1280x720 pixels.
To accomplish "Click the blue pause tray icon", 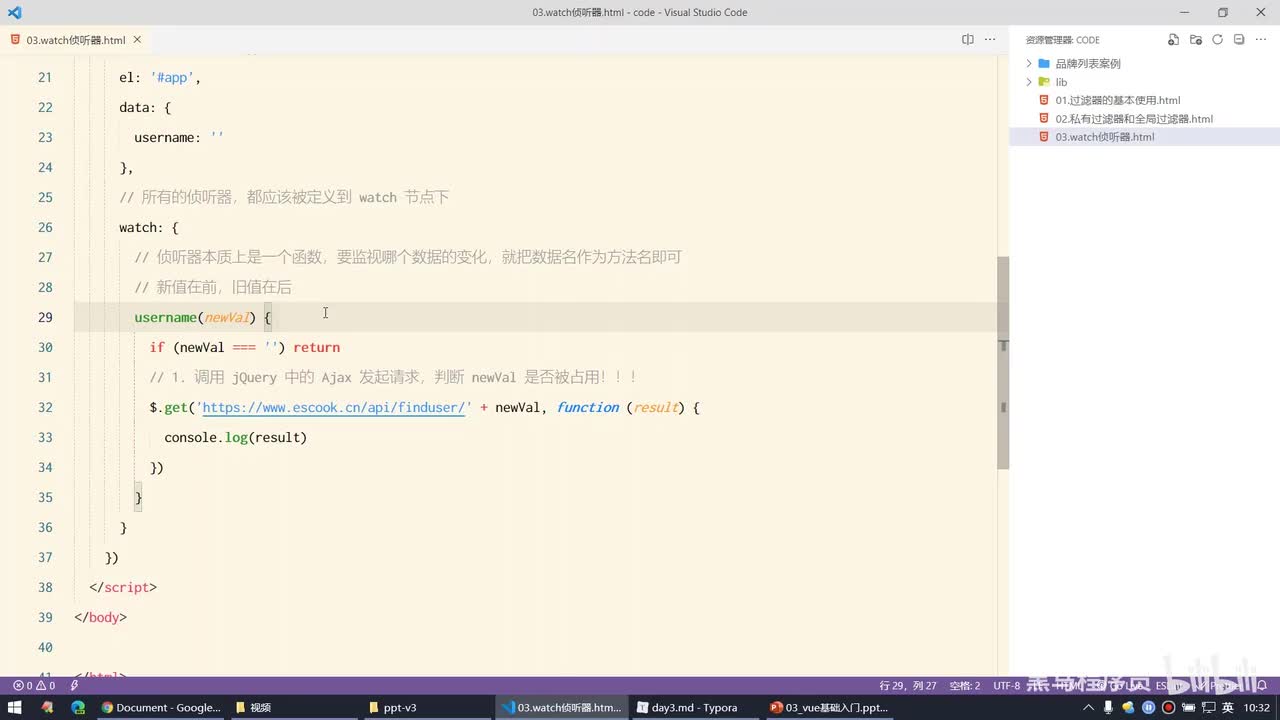I will coord(1148,707).
